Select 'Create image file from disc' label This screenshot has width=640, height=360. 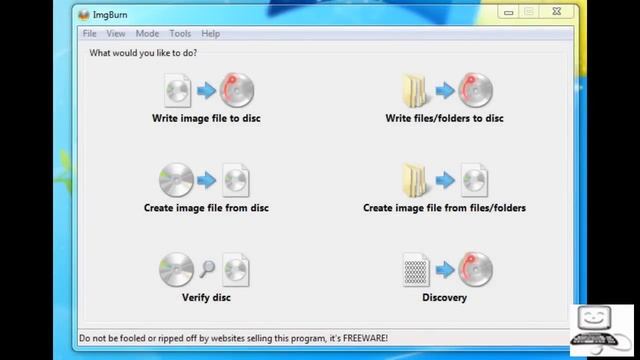(206, 208)
